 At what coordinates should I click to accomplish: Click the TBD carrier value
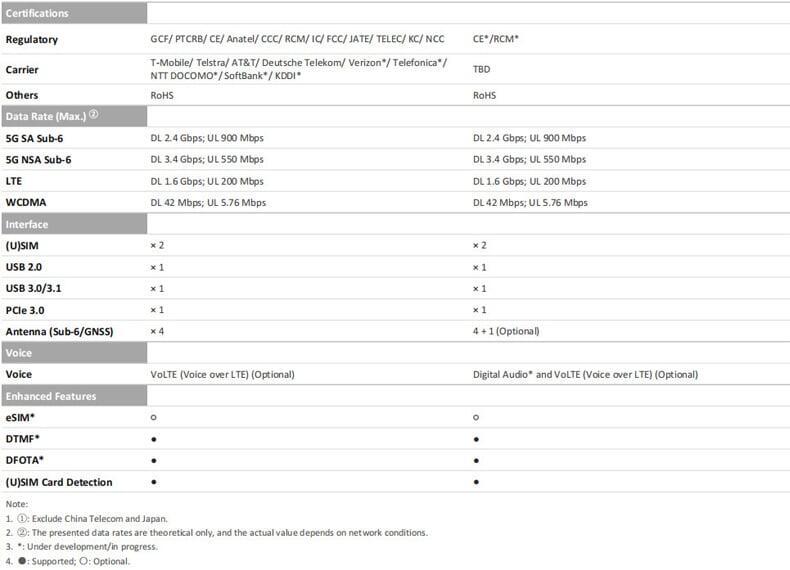(481, 69)
